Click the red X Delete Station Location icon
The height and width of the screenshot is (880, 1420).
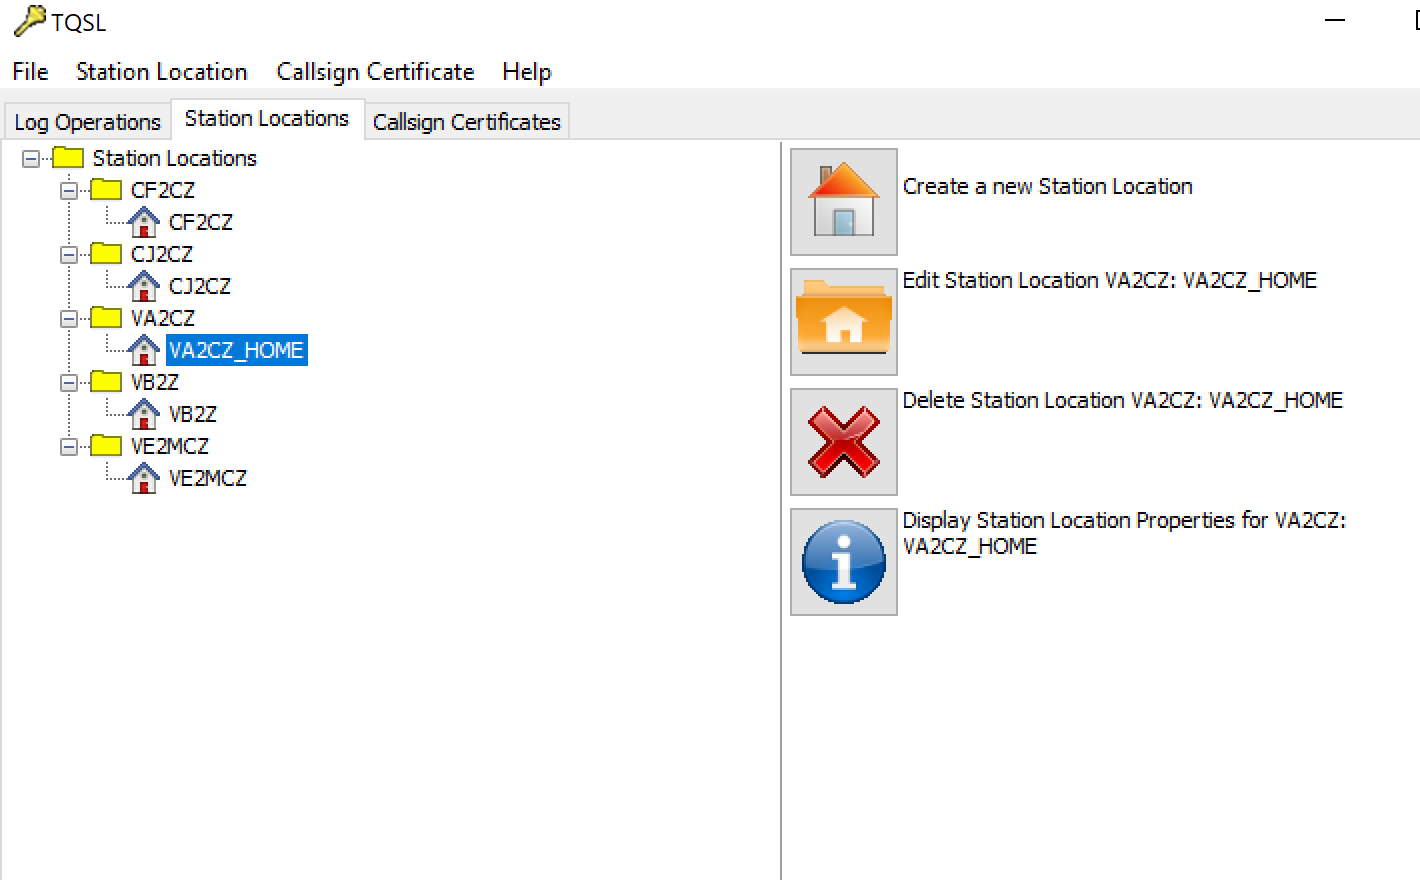click(844, 441)
